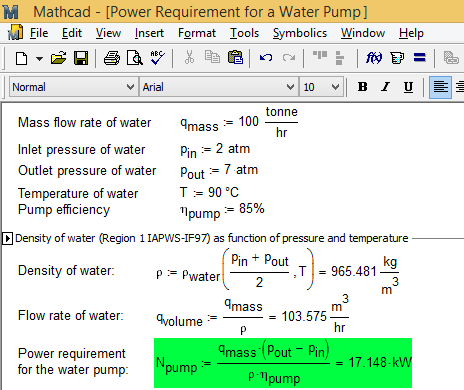Open the File menu
The width and height of the screenshot is (464, 390).
pyautogui.click(x=39, y=33)
